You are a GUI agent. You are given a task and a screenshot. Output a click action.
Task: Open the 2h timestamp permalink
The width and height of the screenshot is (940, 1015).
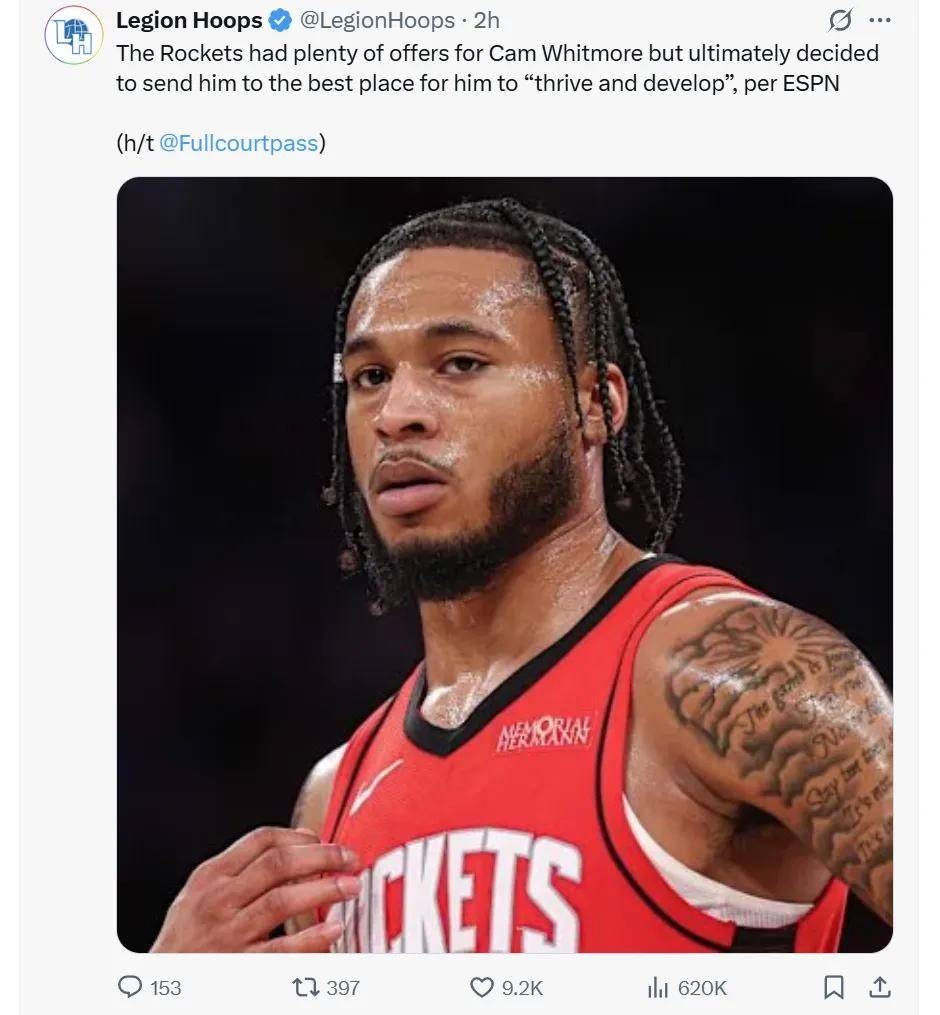pos(486,21)
